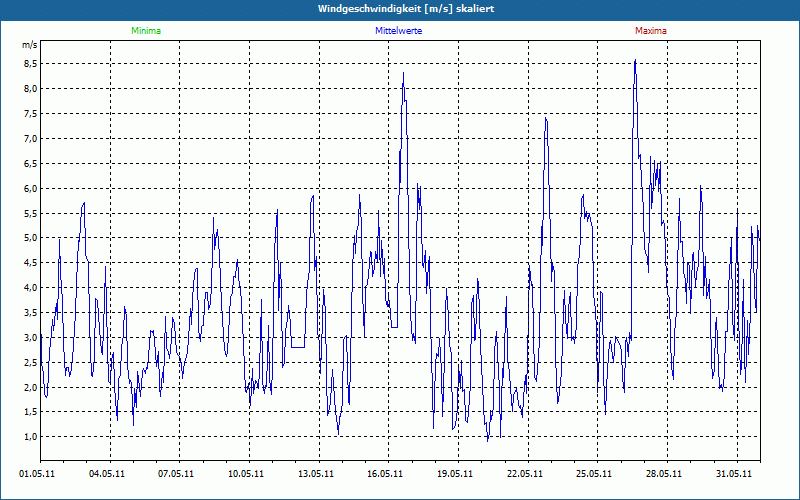Screen dimensions: 800x500
Task: Click the 25.05.11 date label
Action: click(594, 474)
